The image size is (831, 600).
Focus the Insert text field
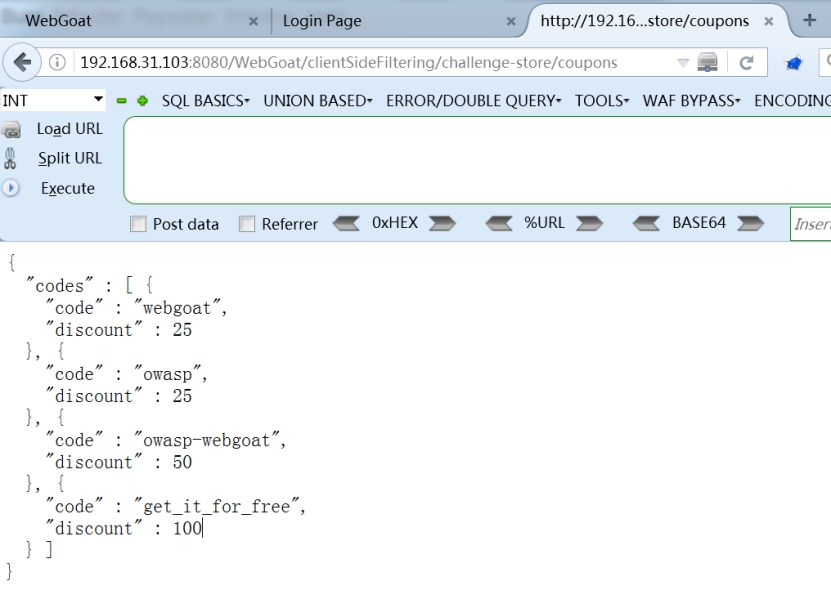pyautogui.click(x=810, y=224)
